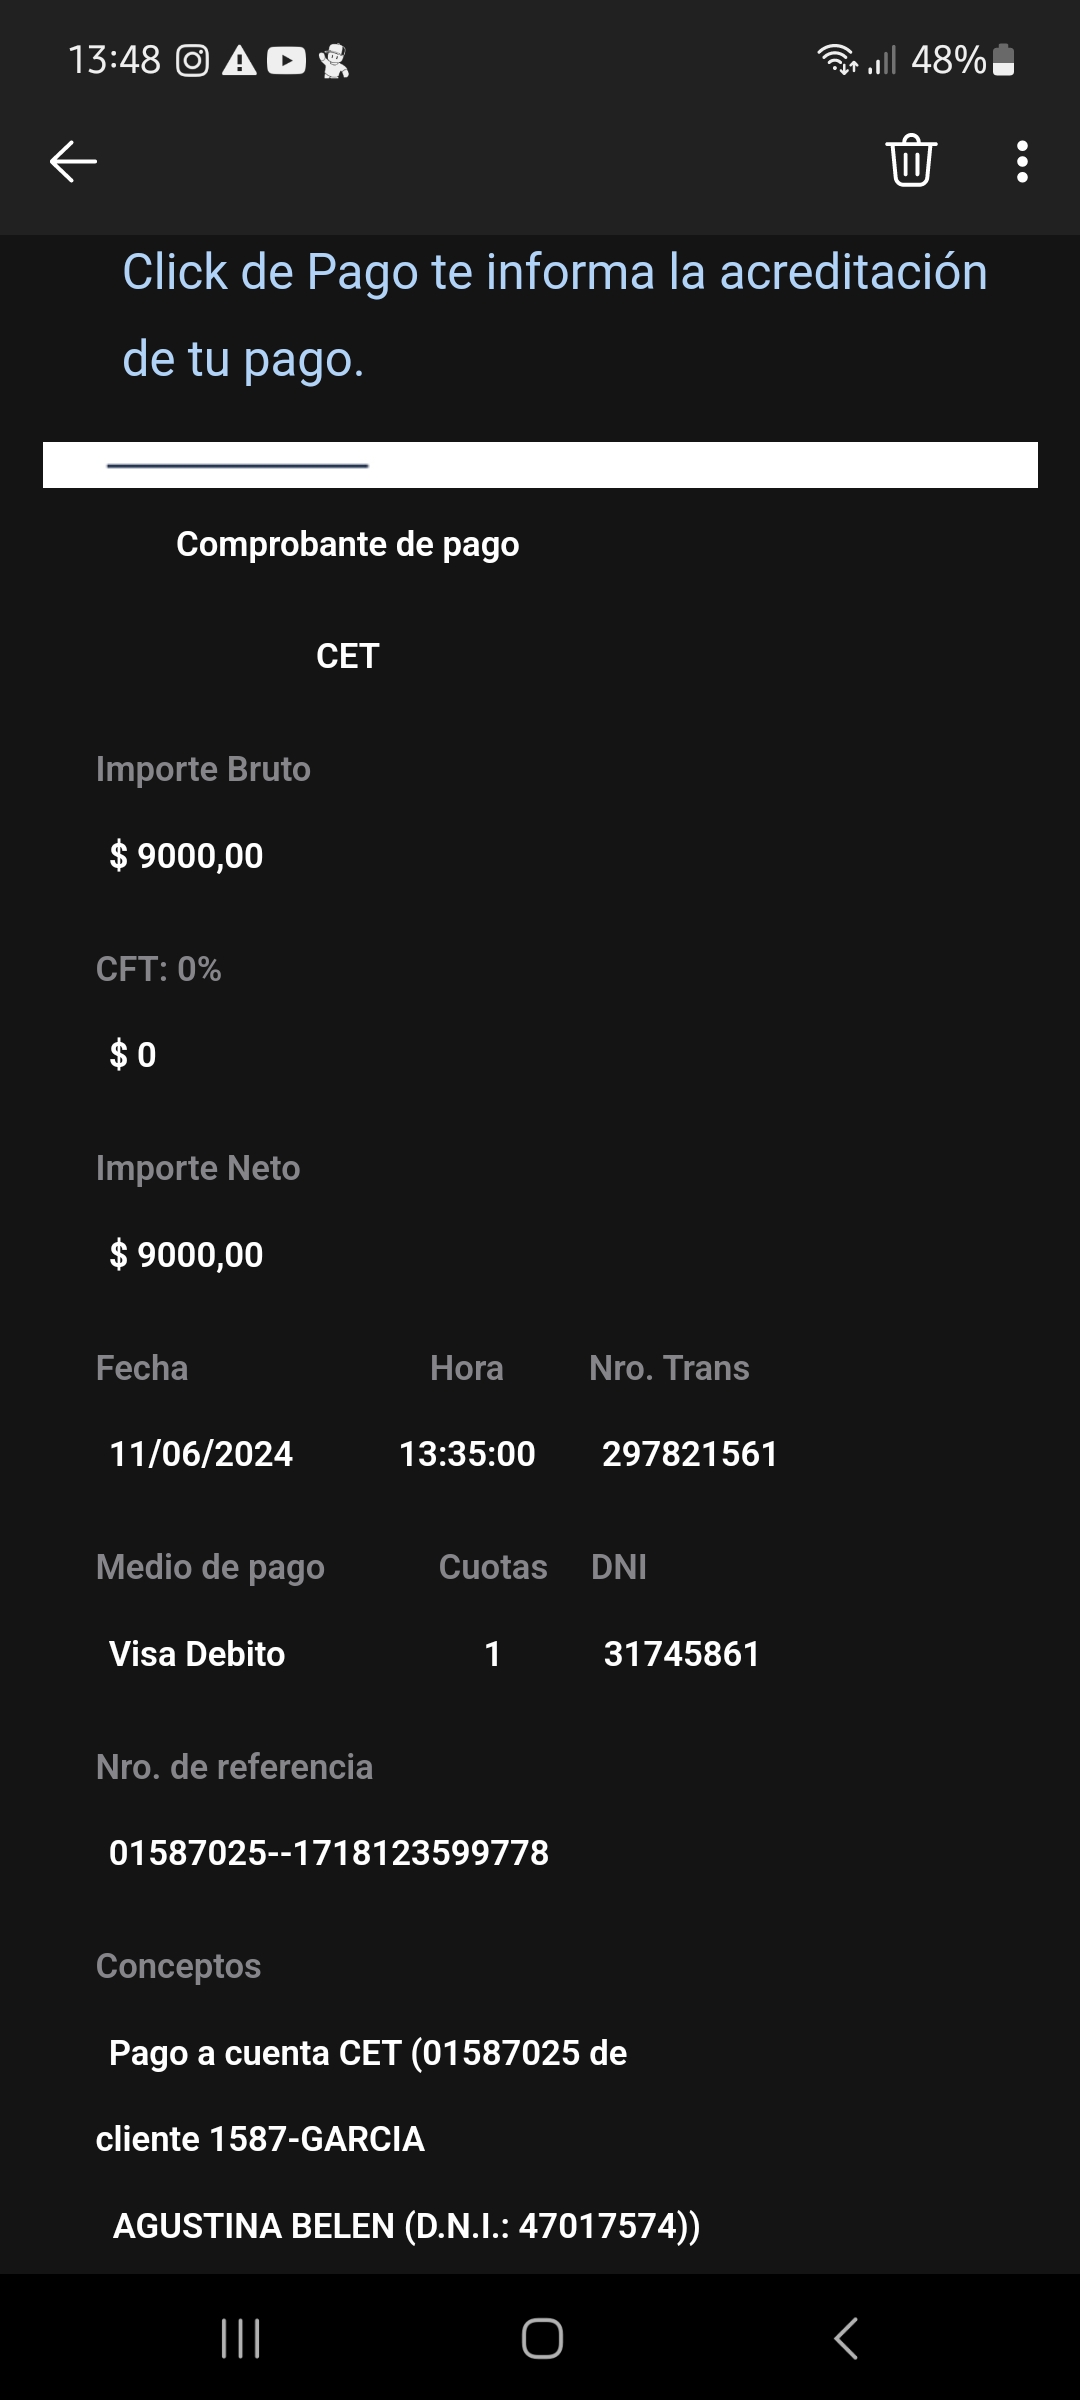Tap the battery indicator icon
Screen dimensions: 1080x2400
[1004, 61]
